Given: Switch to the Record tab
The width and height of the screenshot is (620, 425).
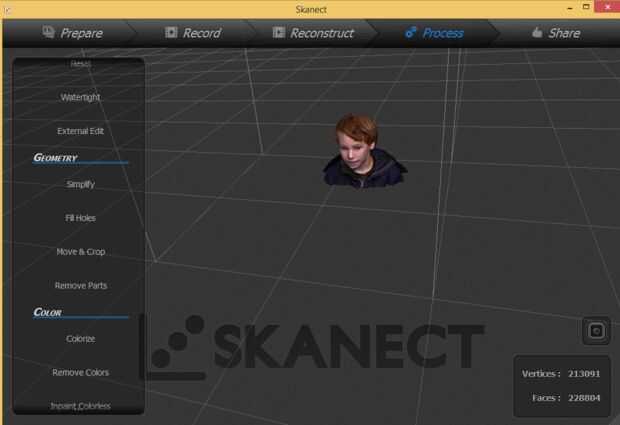Looking at the screenshot, I should 193,33.
